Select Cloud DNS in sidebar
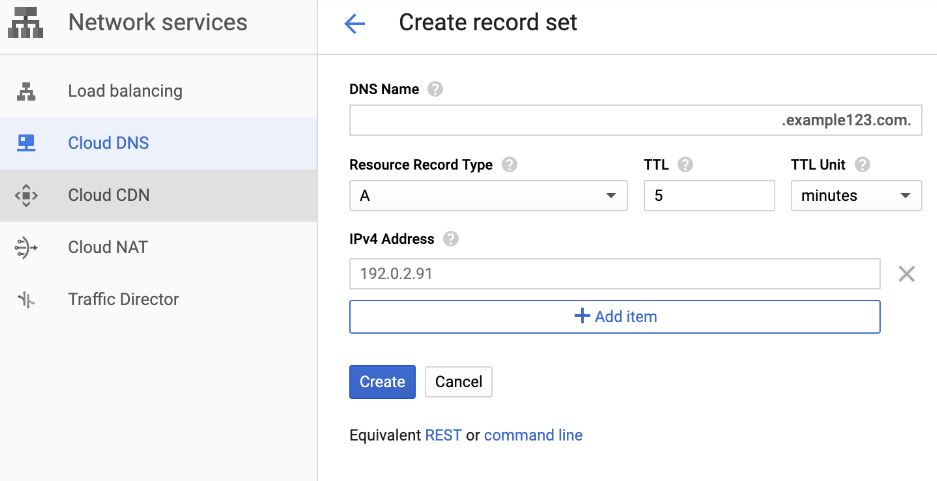 point(158,143)
